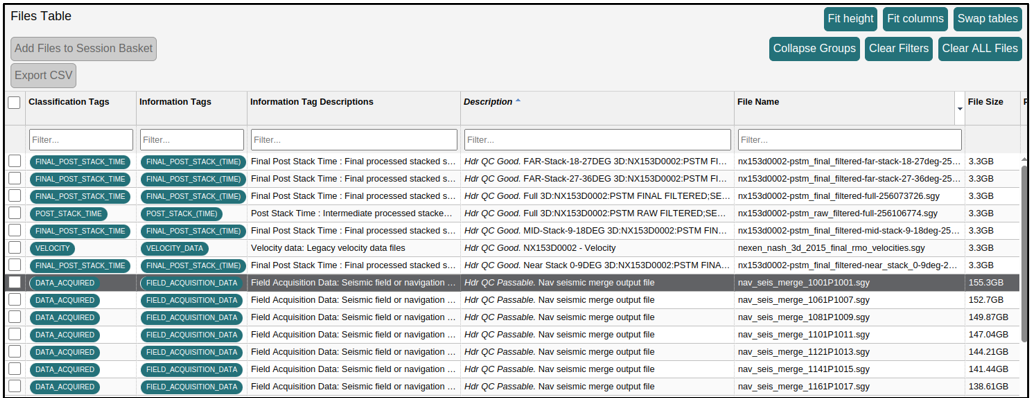Check the nav_seis_merge_1121P1013.sgy row
The image size is (1030, 398).
pos(14,352)
